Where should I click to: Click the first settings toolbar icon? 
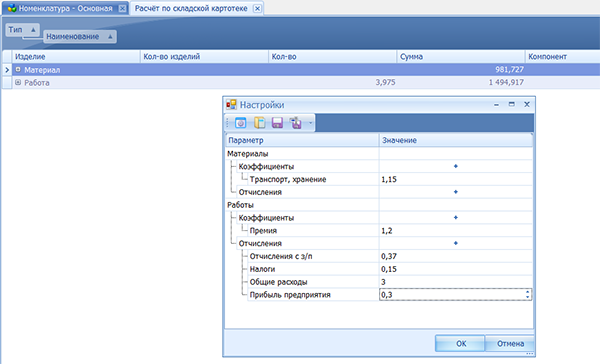(x=240, y=123)
